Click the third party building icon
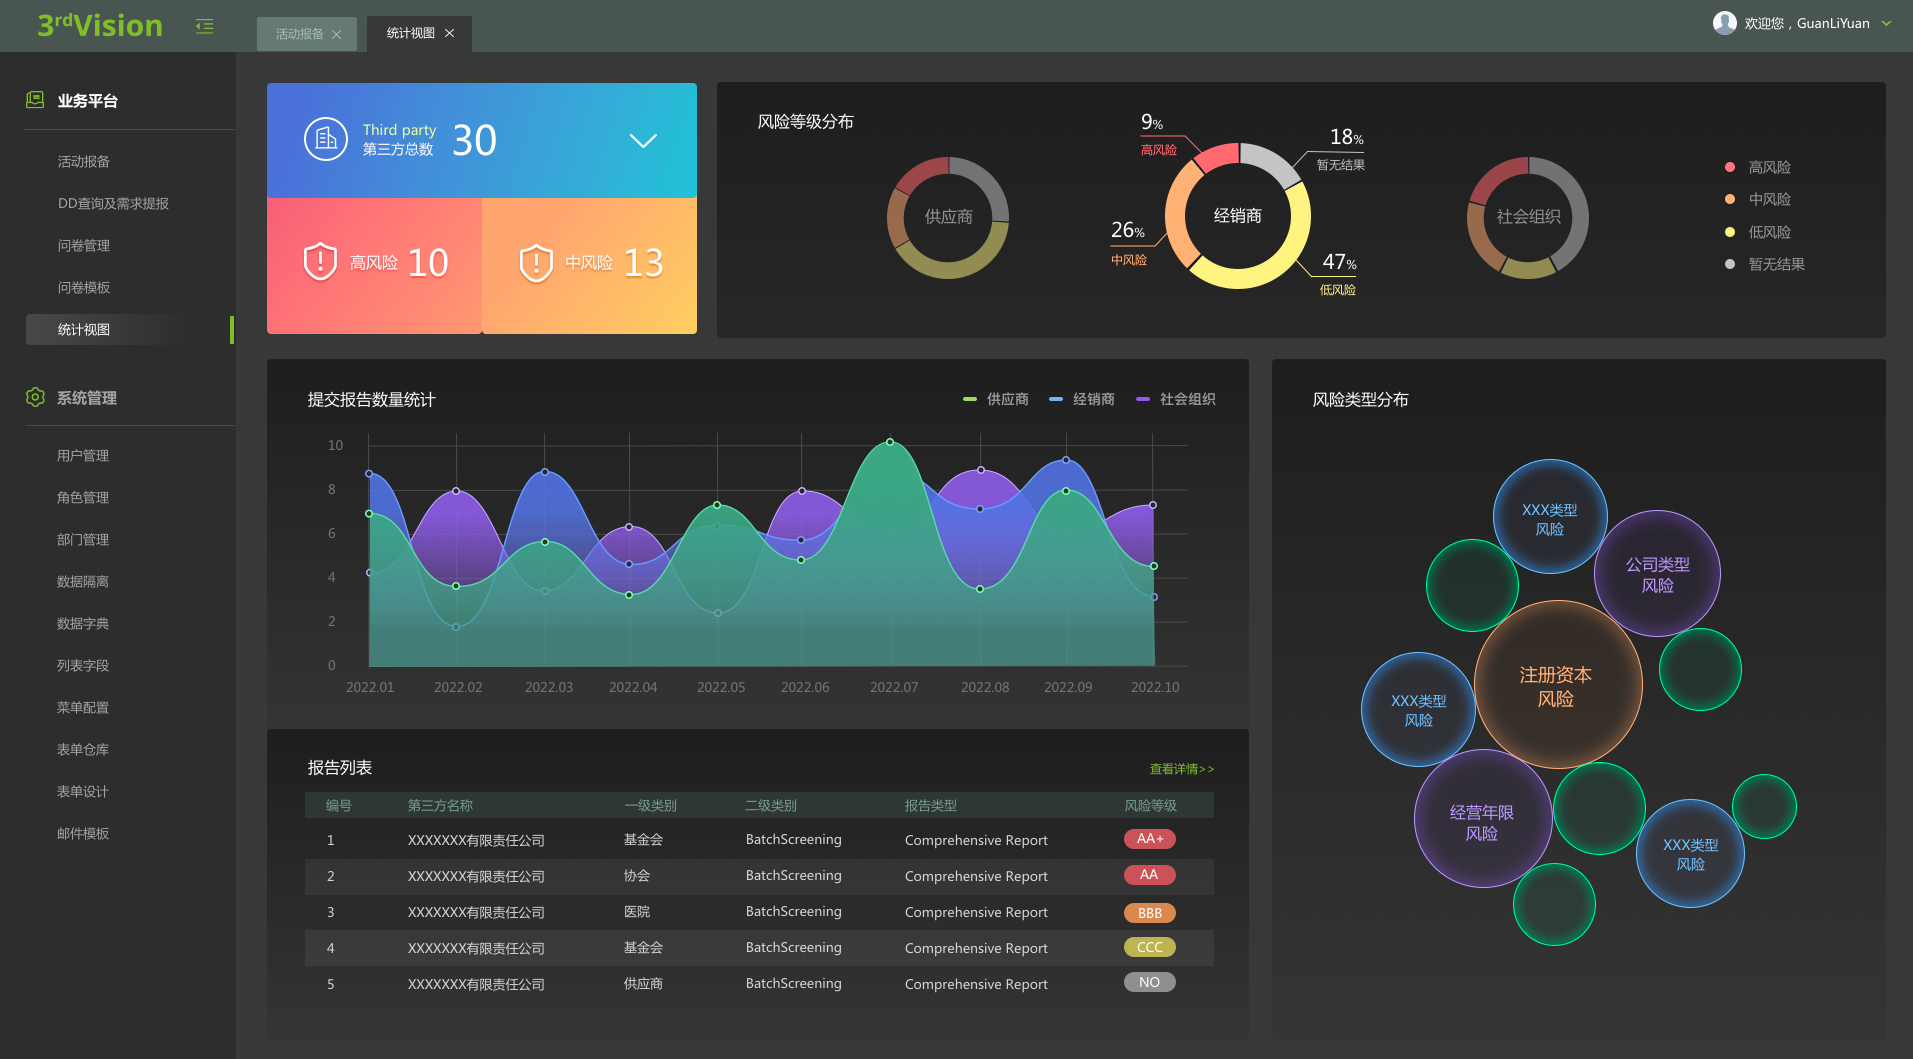Screen dimensions: 1913x1059 point(325,139)
